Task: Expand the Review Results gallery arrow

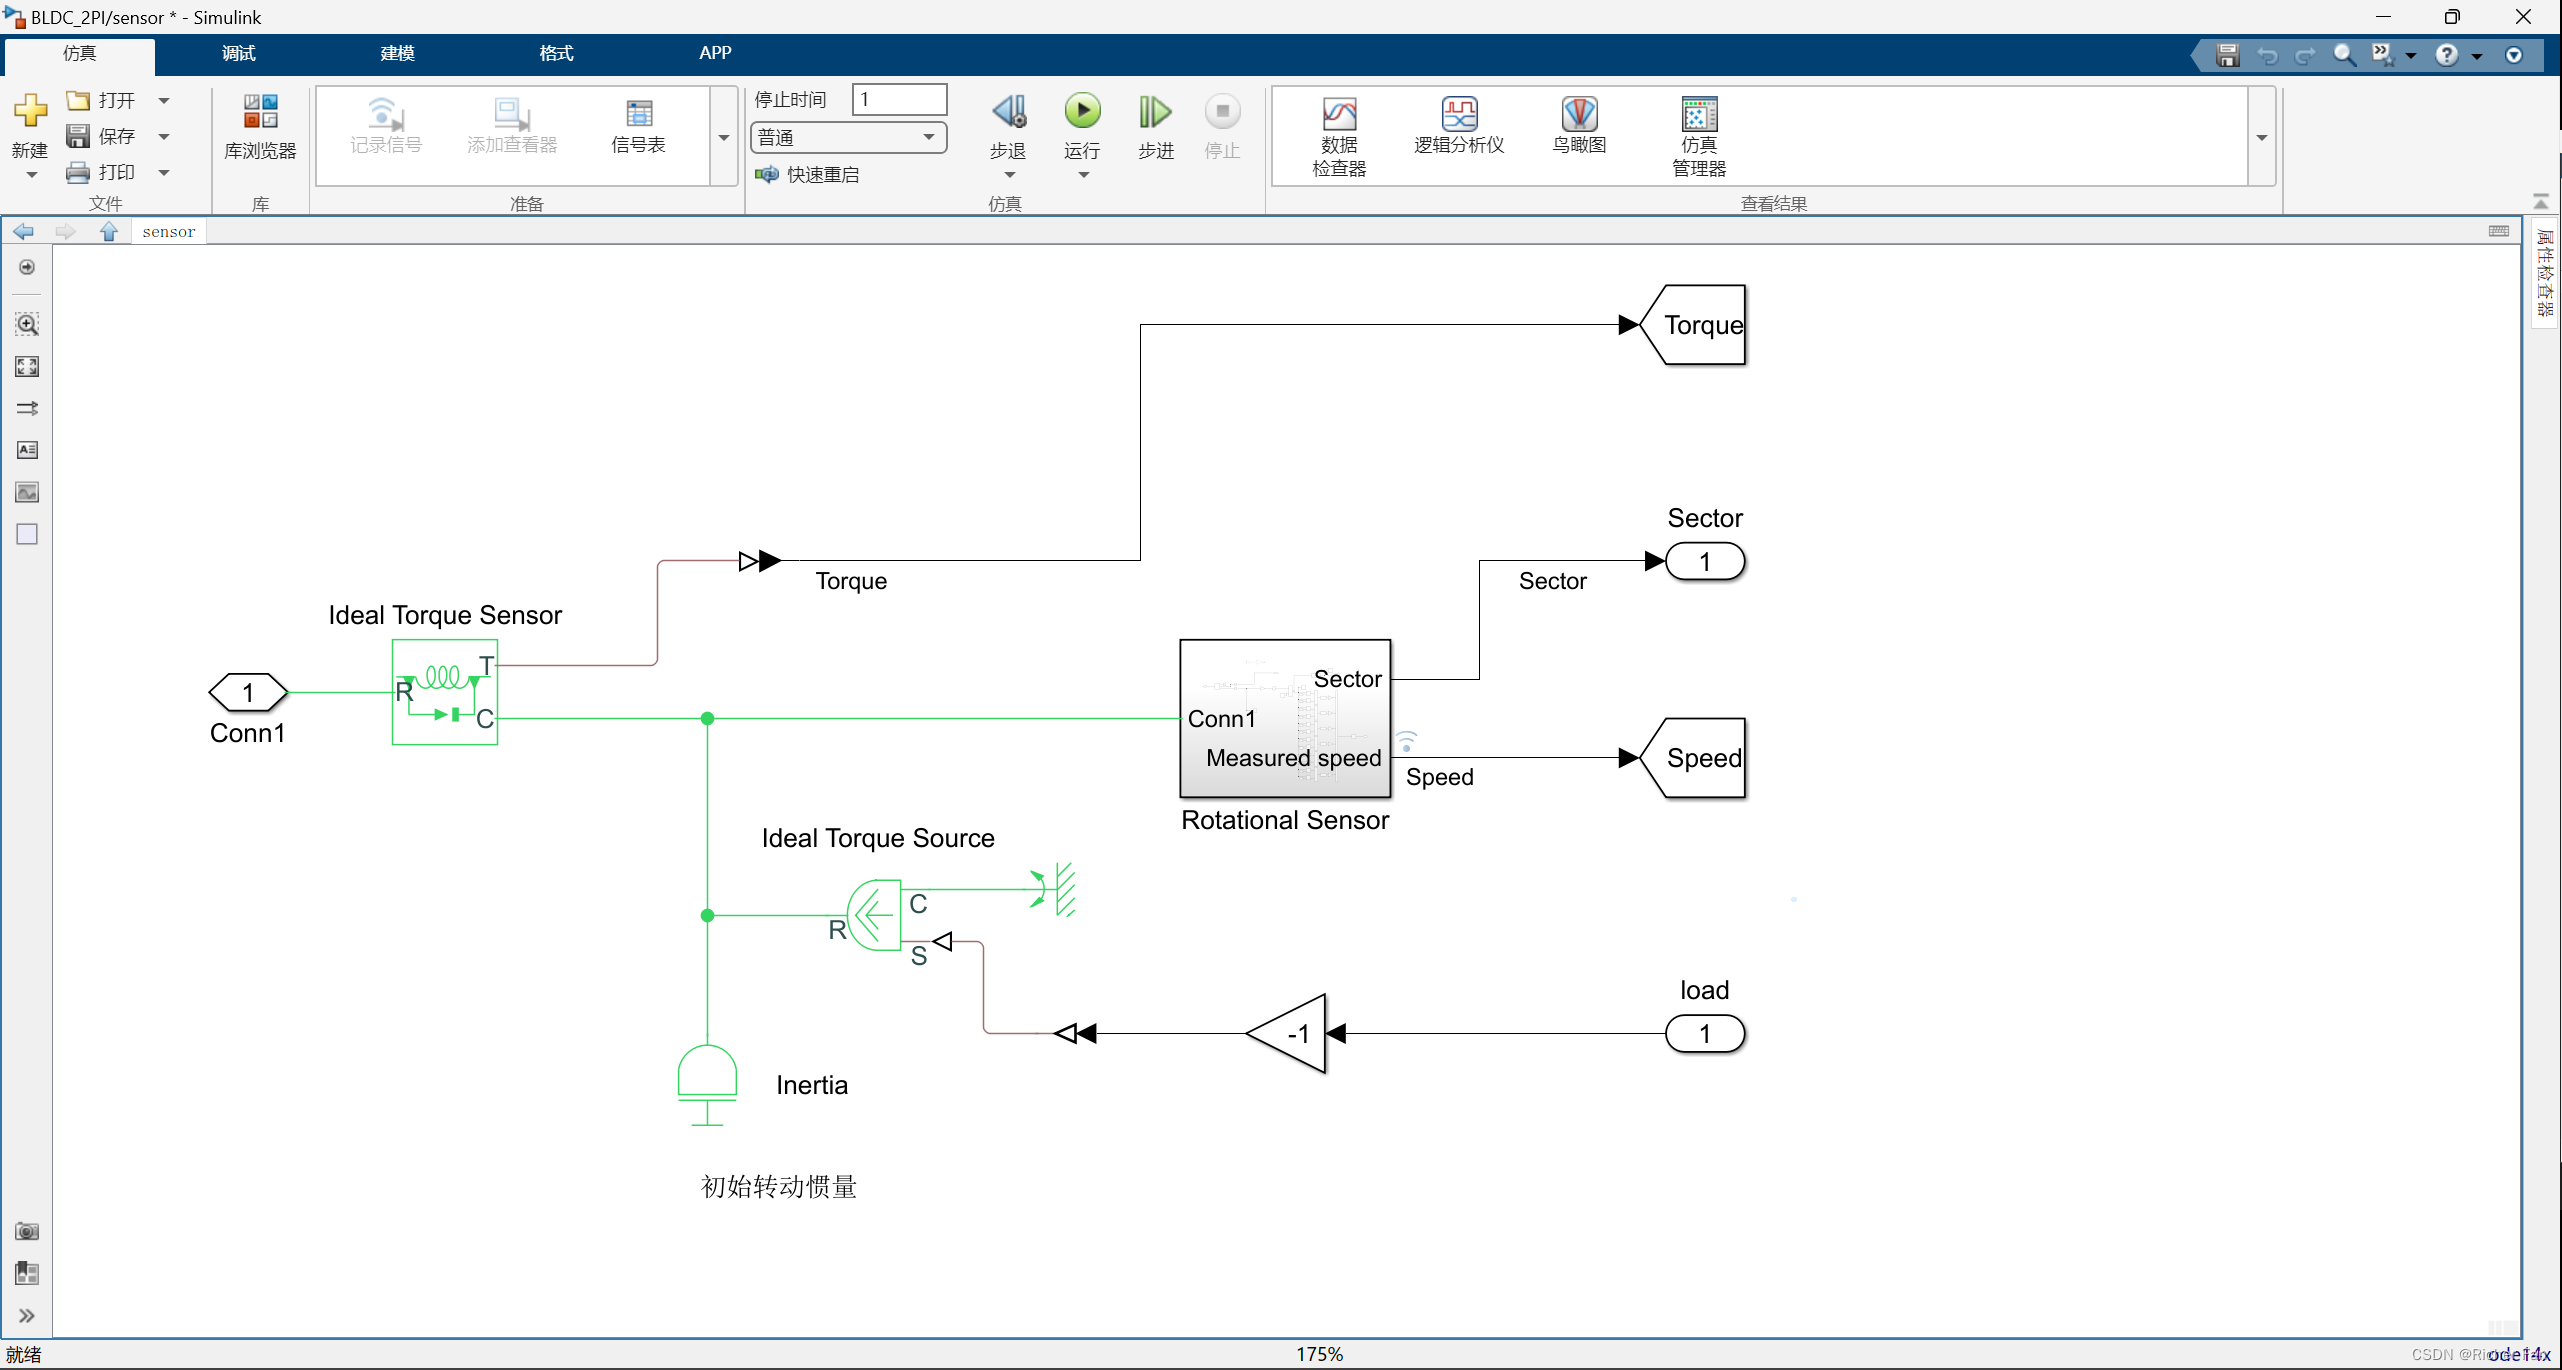Action: click(x=2261, y=137)
